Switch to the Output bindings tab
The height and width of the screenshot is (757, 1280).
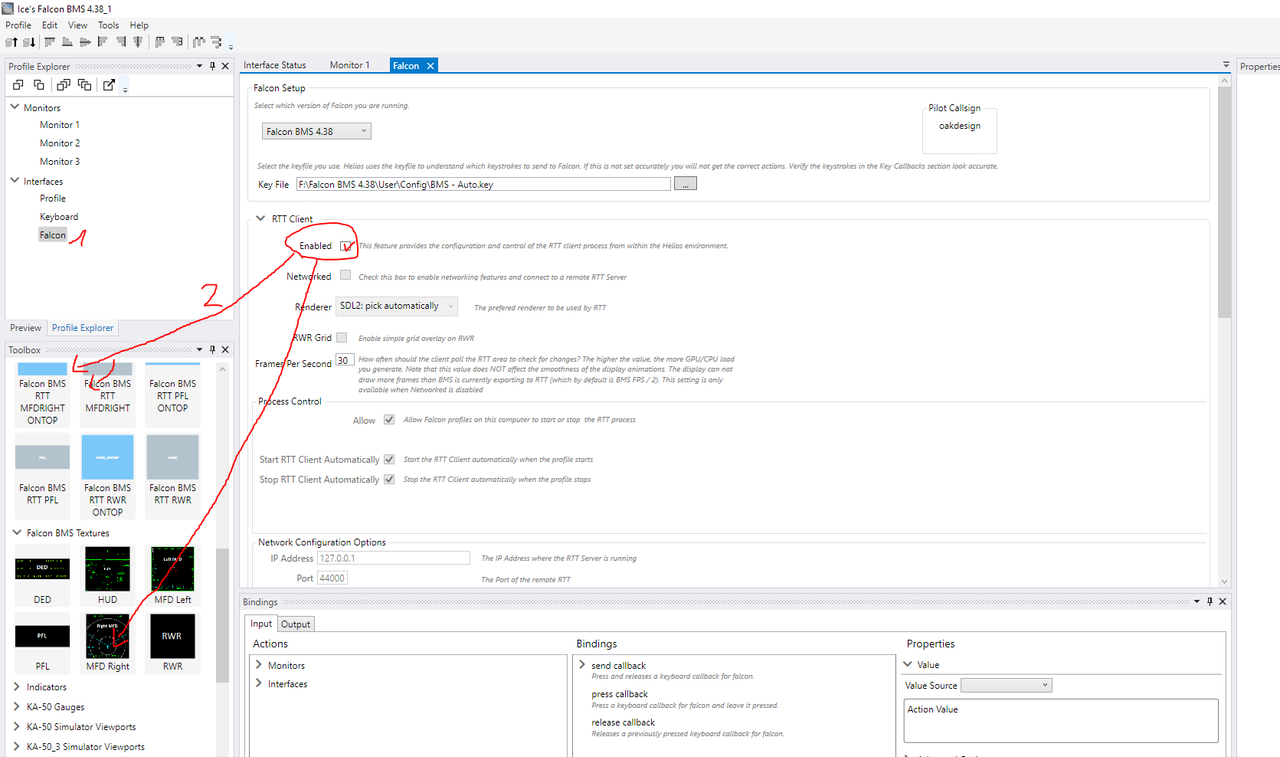pos(296,623)
